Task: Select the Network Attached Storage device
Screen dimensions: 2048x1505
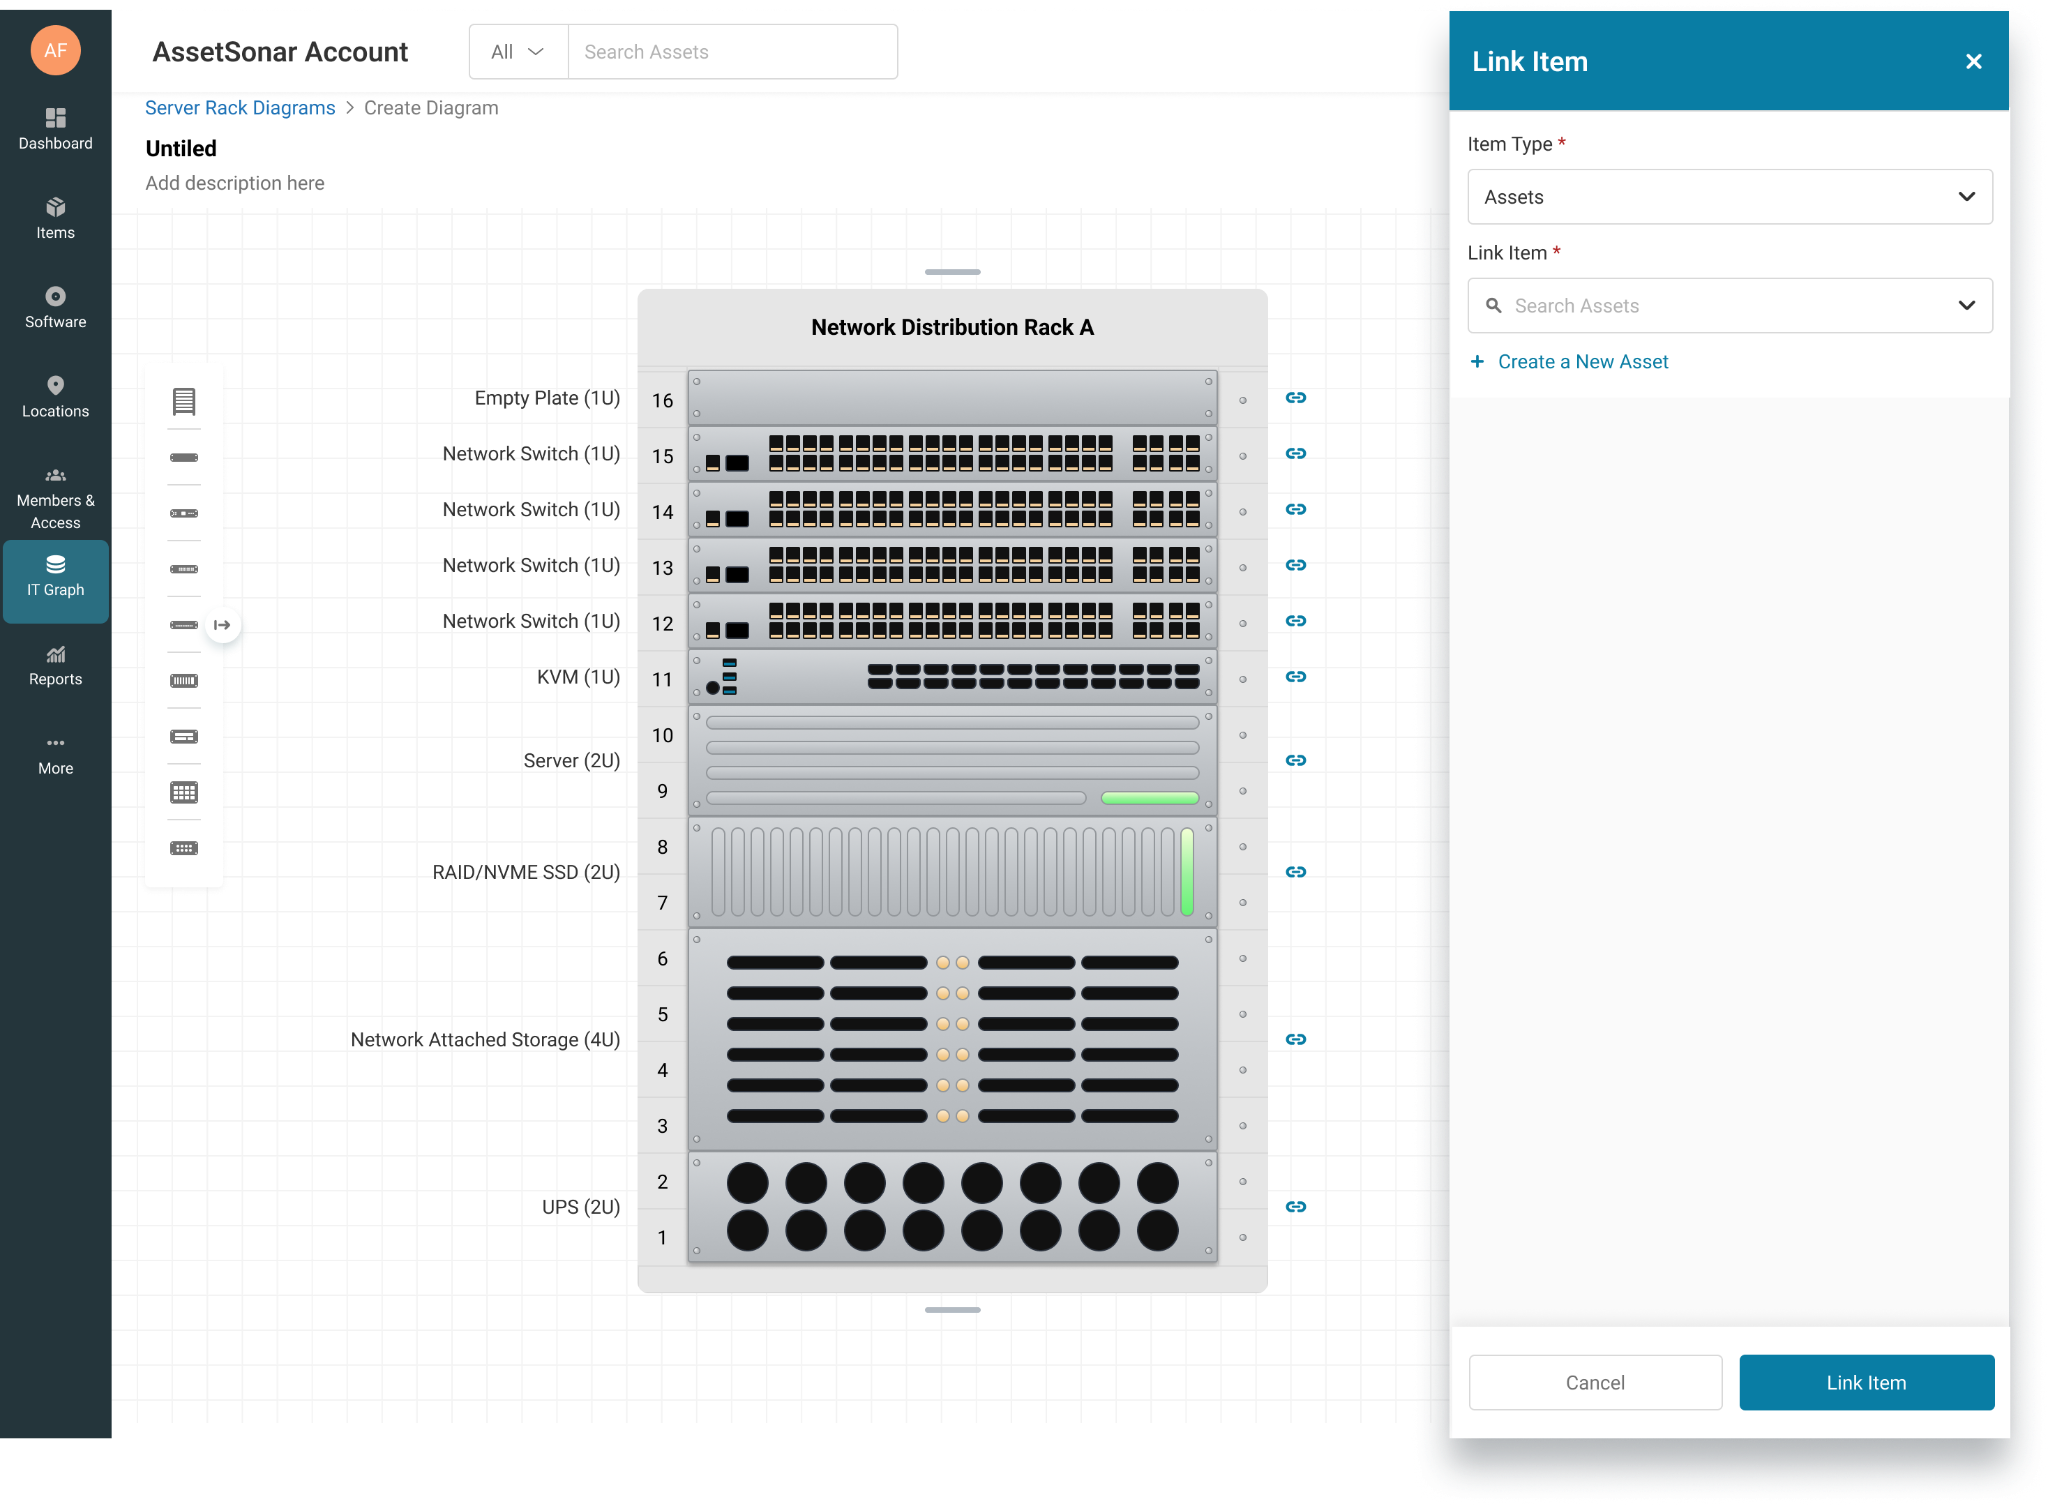Action: (952, 1040)
